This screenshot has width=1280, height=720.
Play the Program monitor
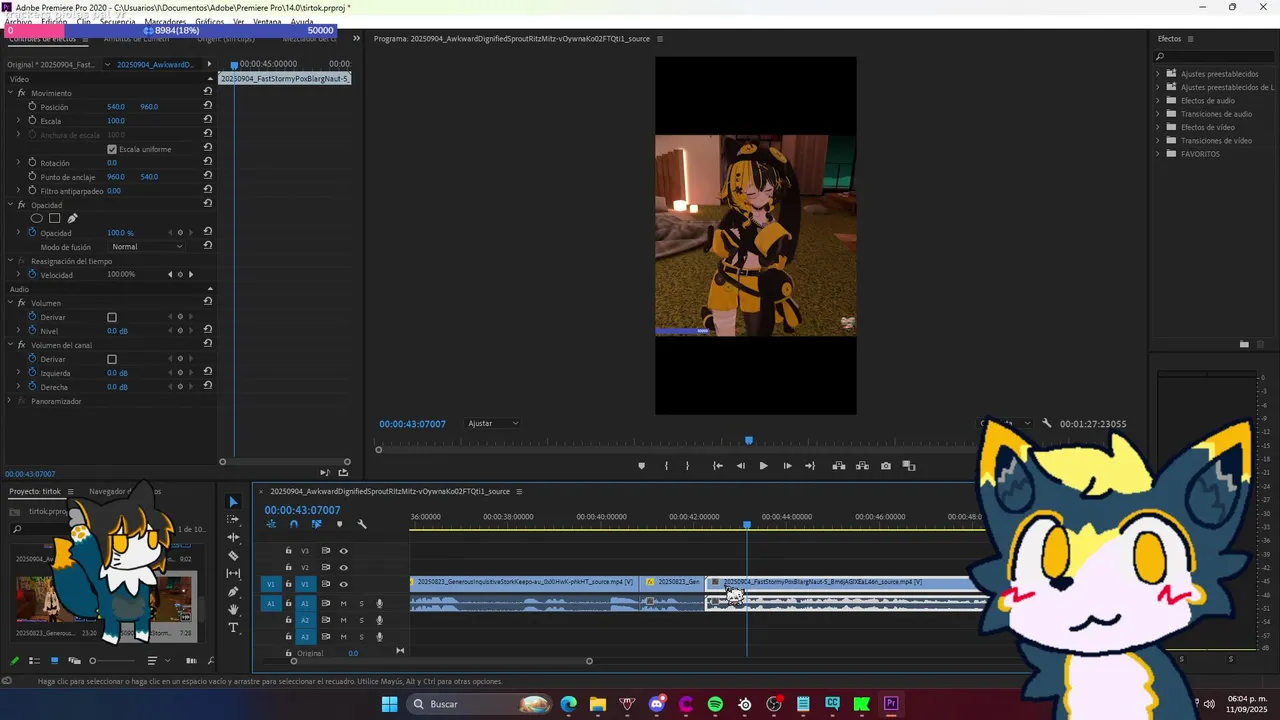pyautogui.click(x=763, y=466)
